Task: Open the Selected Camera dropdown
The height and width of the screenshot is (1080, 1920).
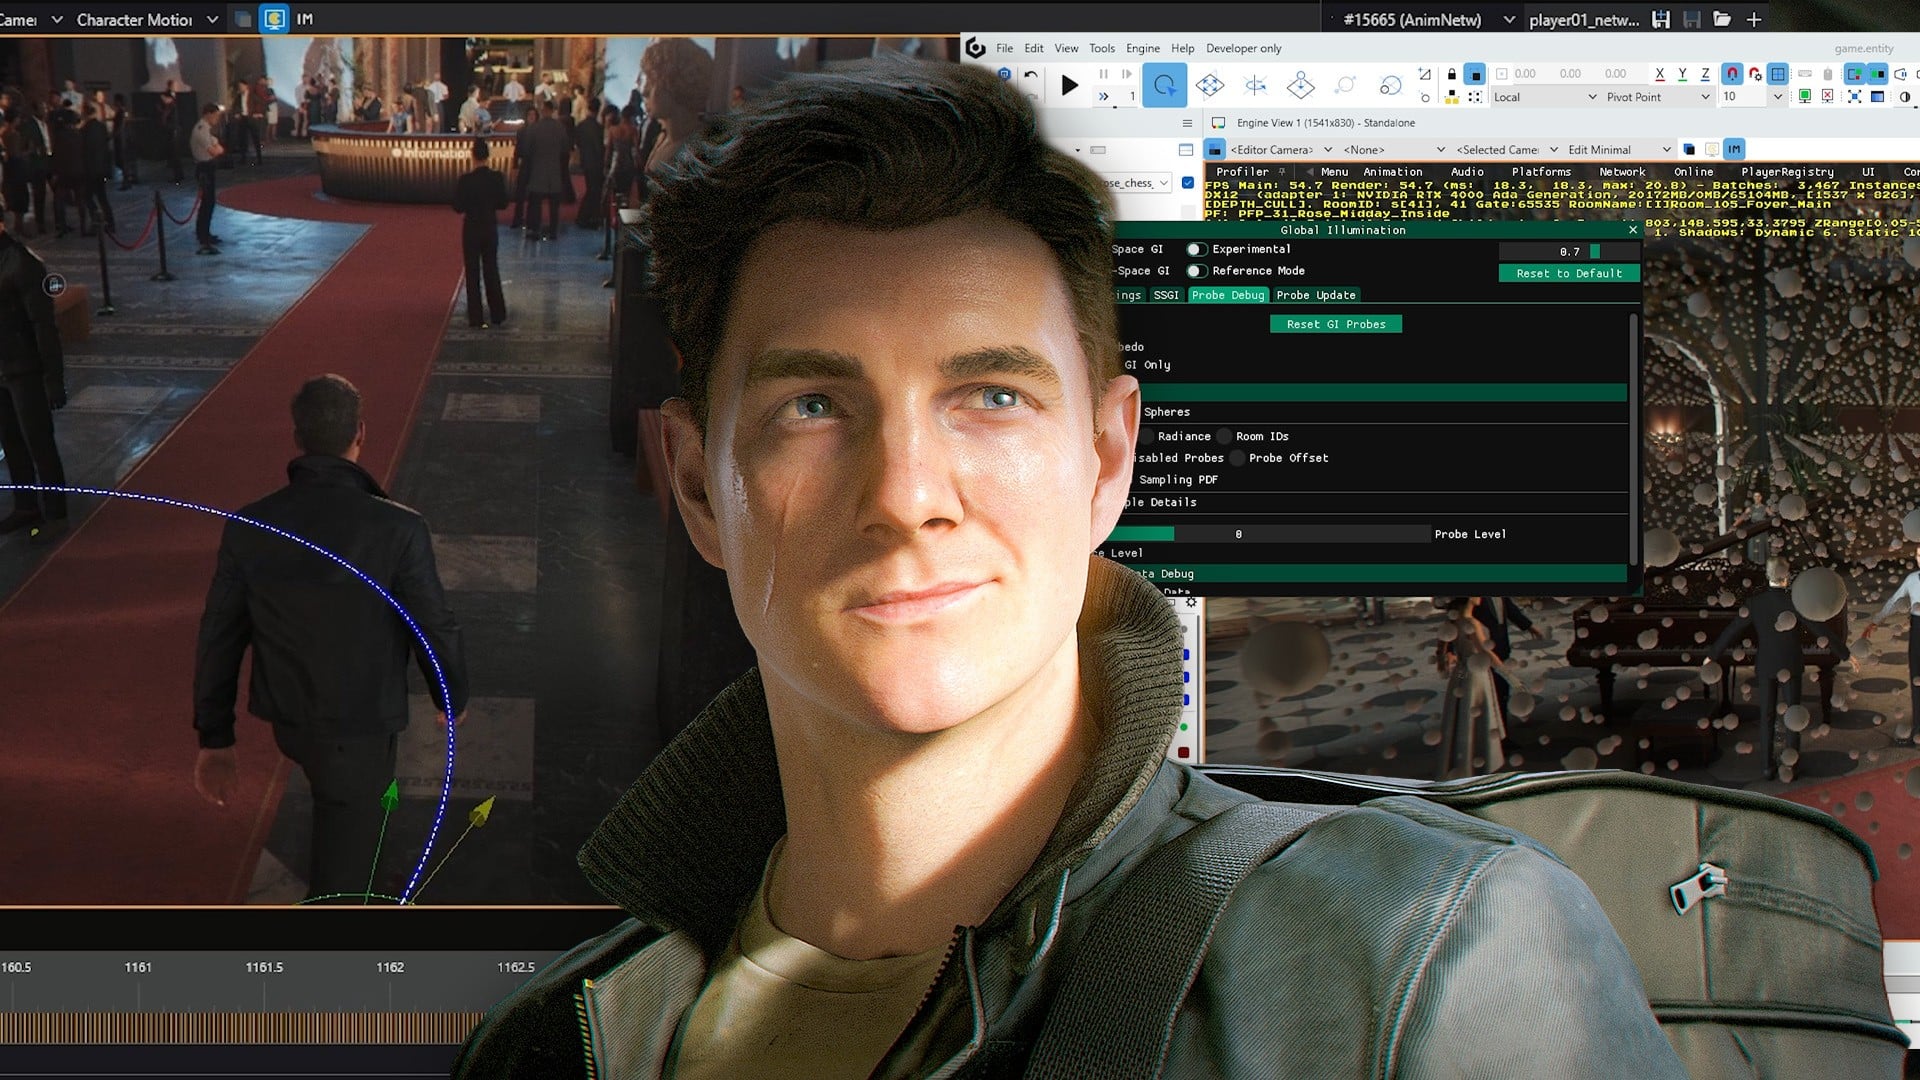Action: [x=1507, y=149]
